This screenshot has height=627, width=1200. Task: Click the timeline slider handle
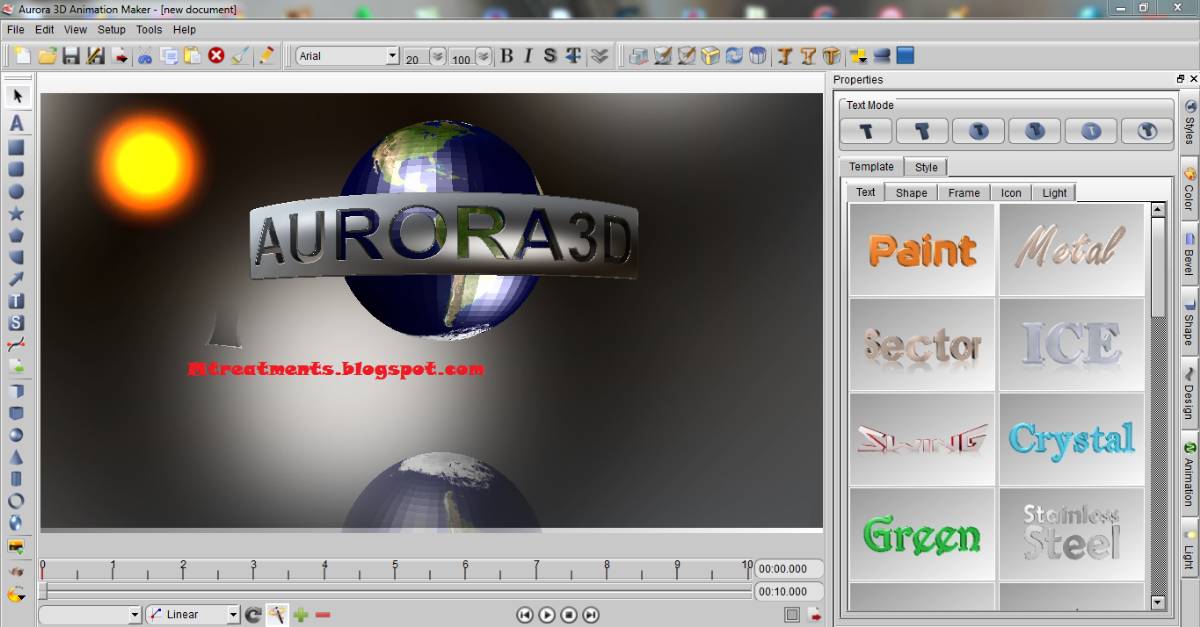[x=43, y=591]
